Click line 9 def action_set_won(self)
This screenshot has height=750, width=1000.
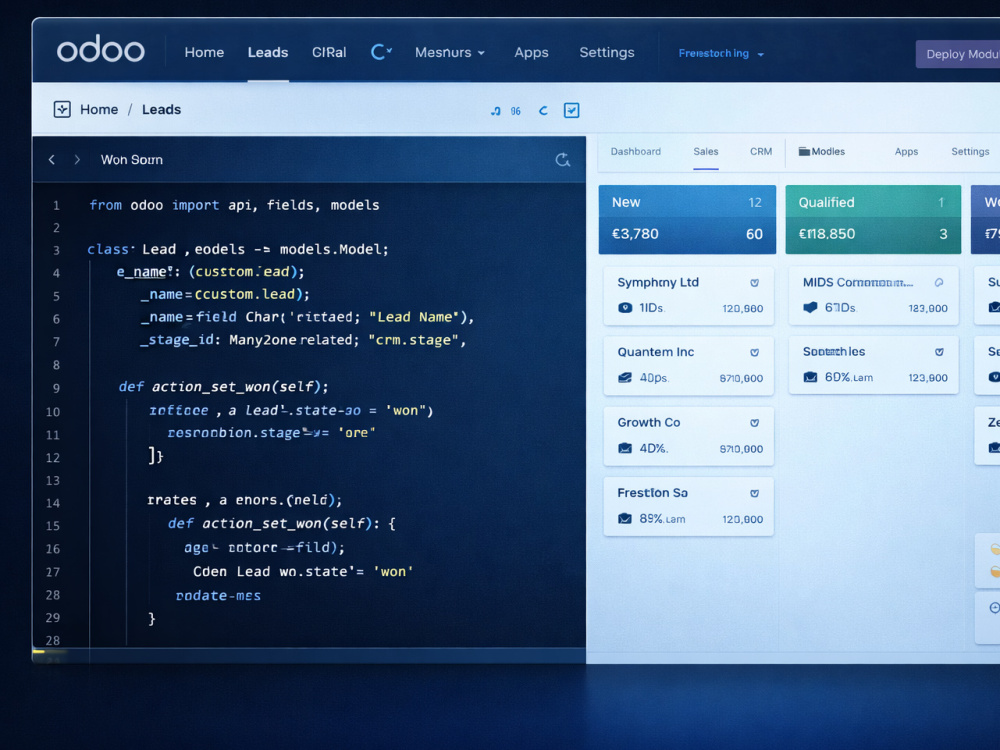[223, 386]
